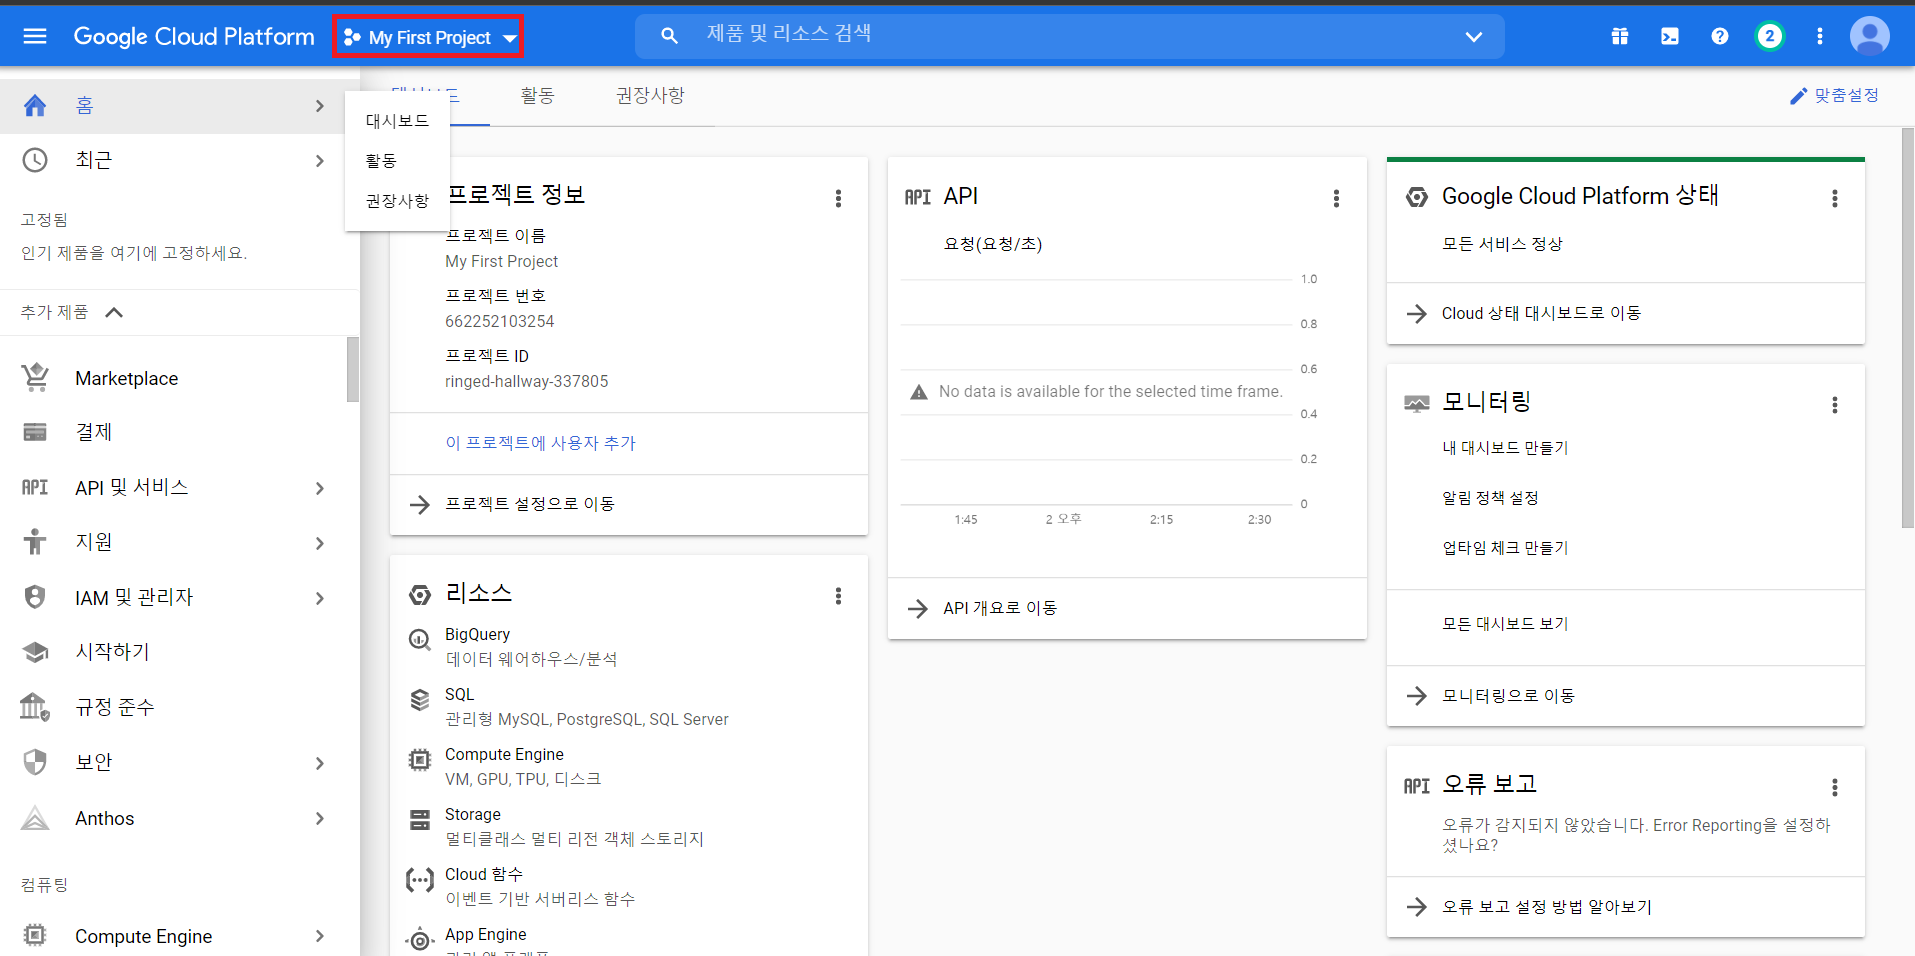Image resolution: width=1915 pixels, height=956 pixels.
Task: Open the help question mark icon
Action: [1720, 37]
